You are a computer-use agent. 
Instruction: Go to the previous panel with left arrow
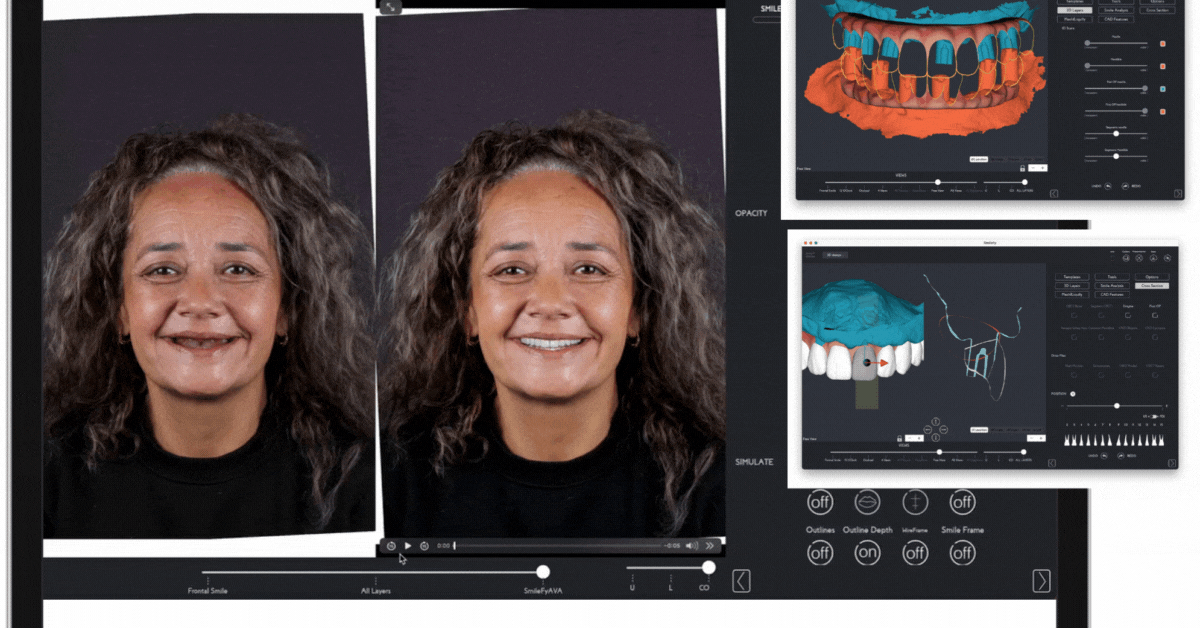click(741, 581)
